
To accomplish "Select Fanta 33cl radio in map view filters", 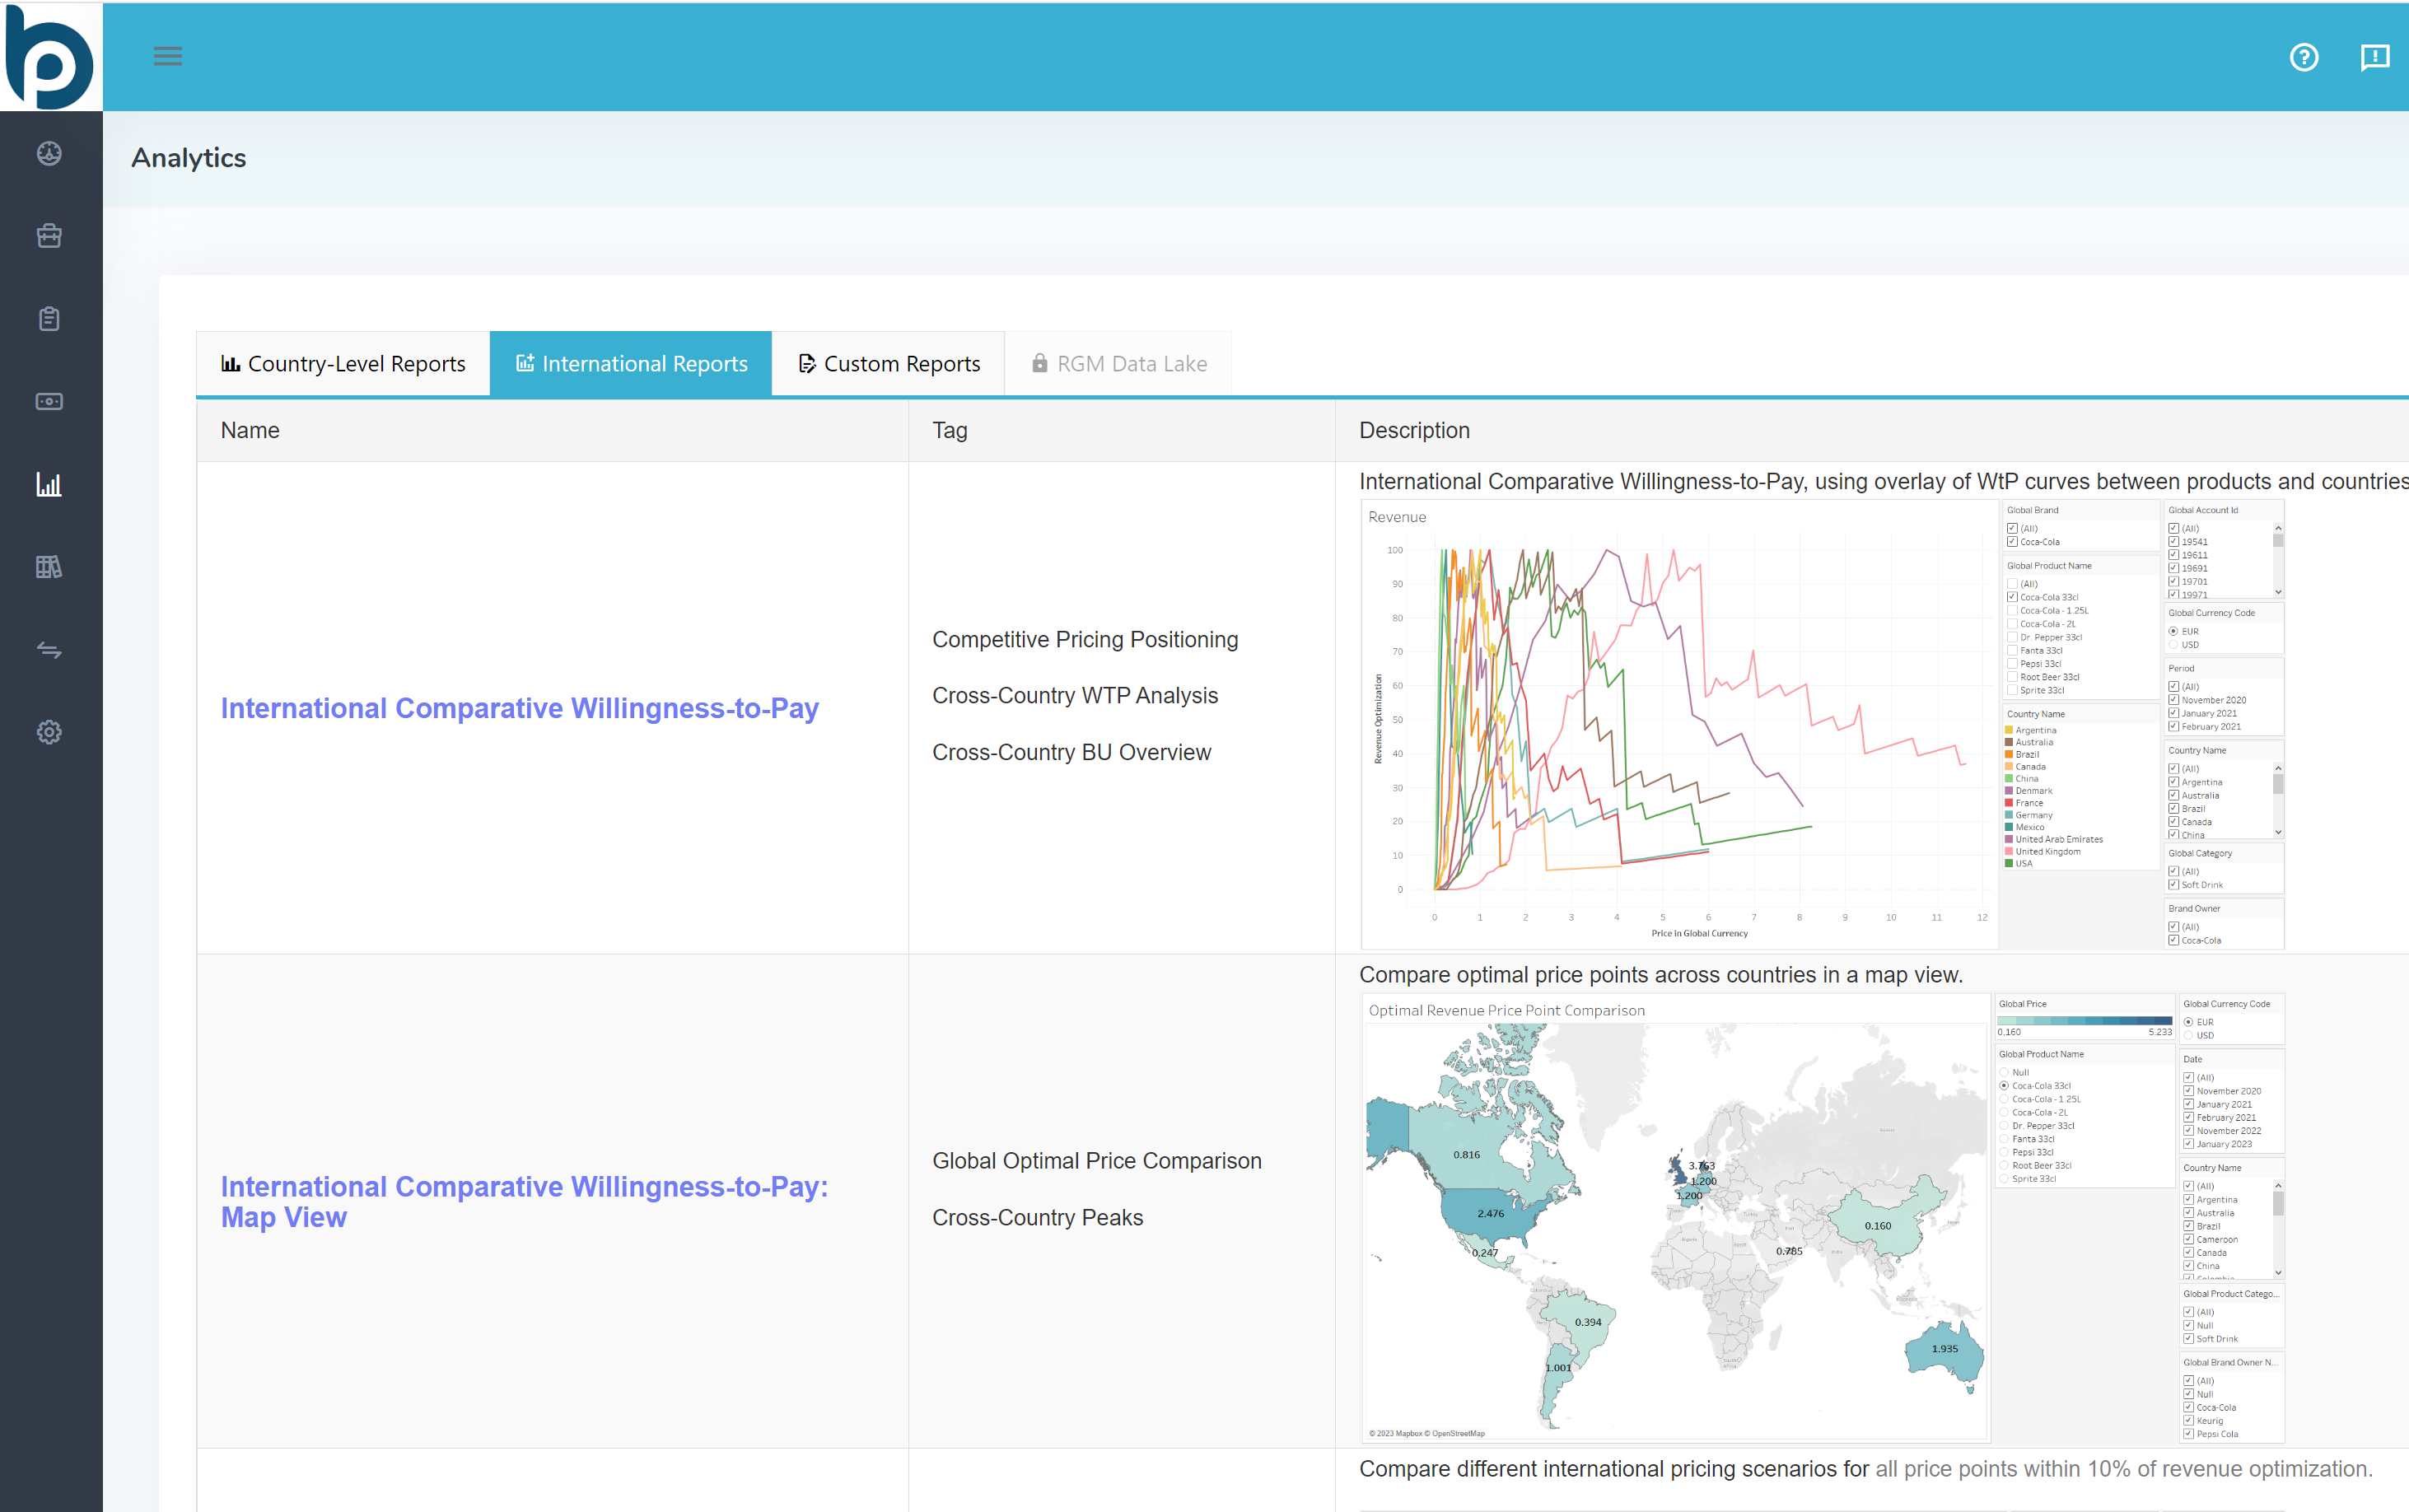I will 2004,1139.
